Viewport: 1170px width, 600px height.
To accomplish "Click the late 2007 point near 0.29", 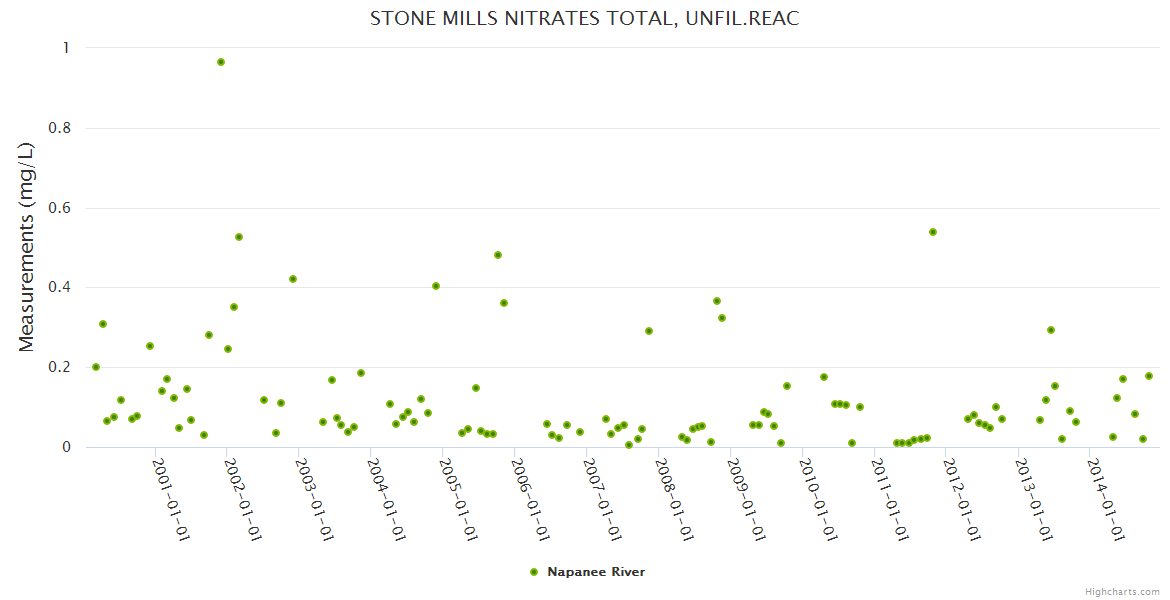I will coord(649,331).
